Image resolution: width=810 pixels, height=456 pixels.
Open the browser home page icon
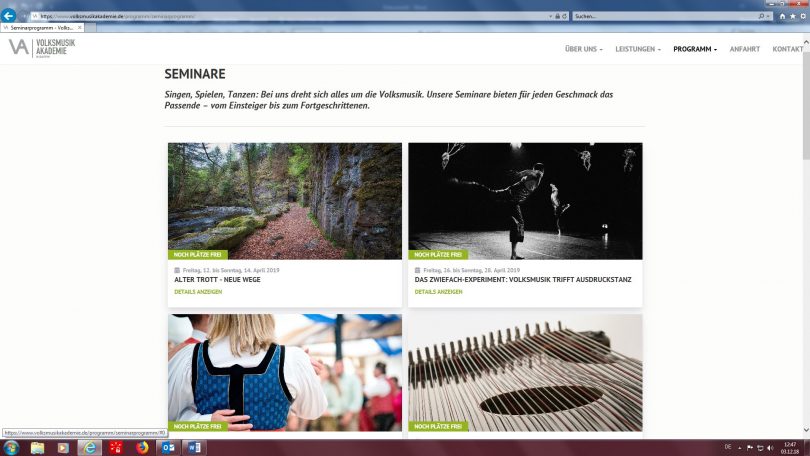tap(782, 16)
